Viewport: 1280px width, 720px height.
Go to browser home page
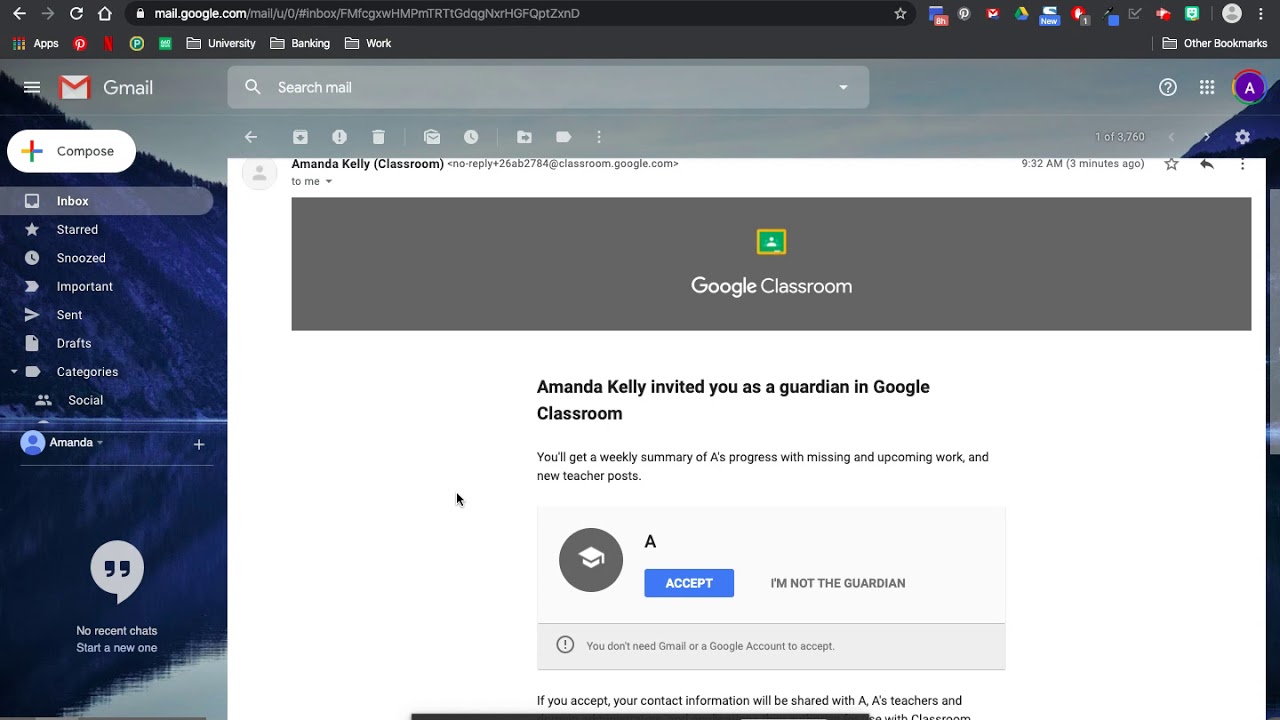coord(105,13)
